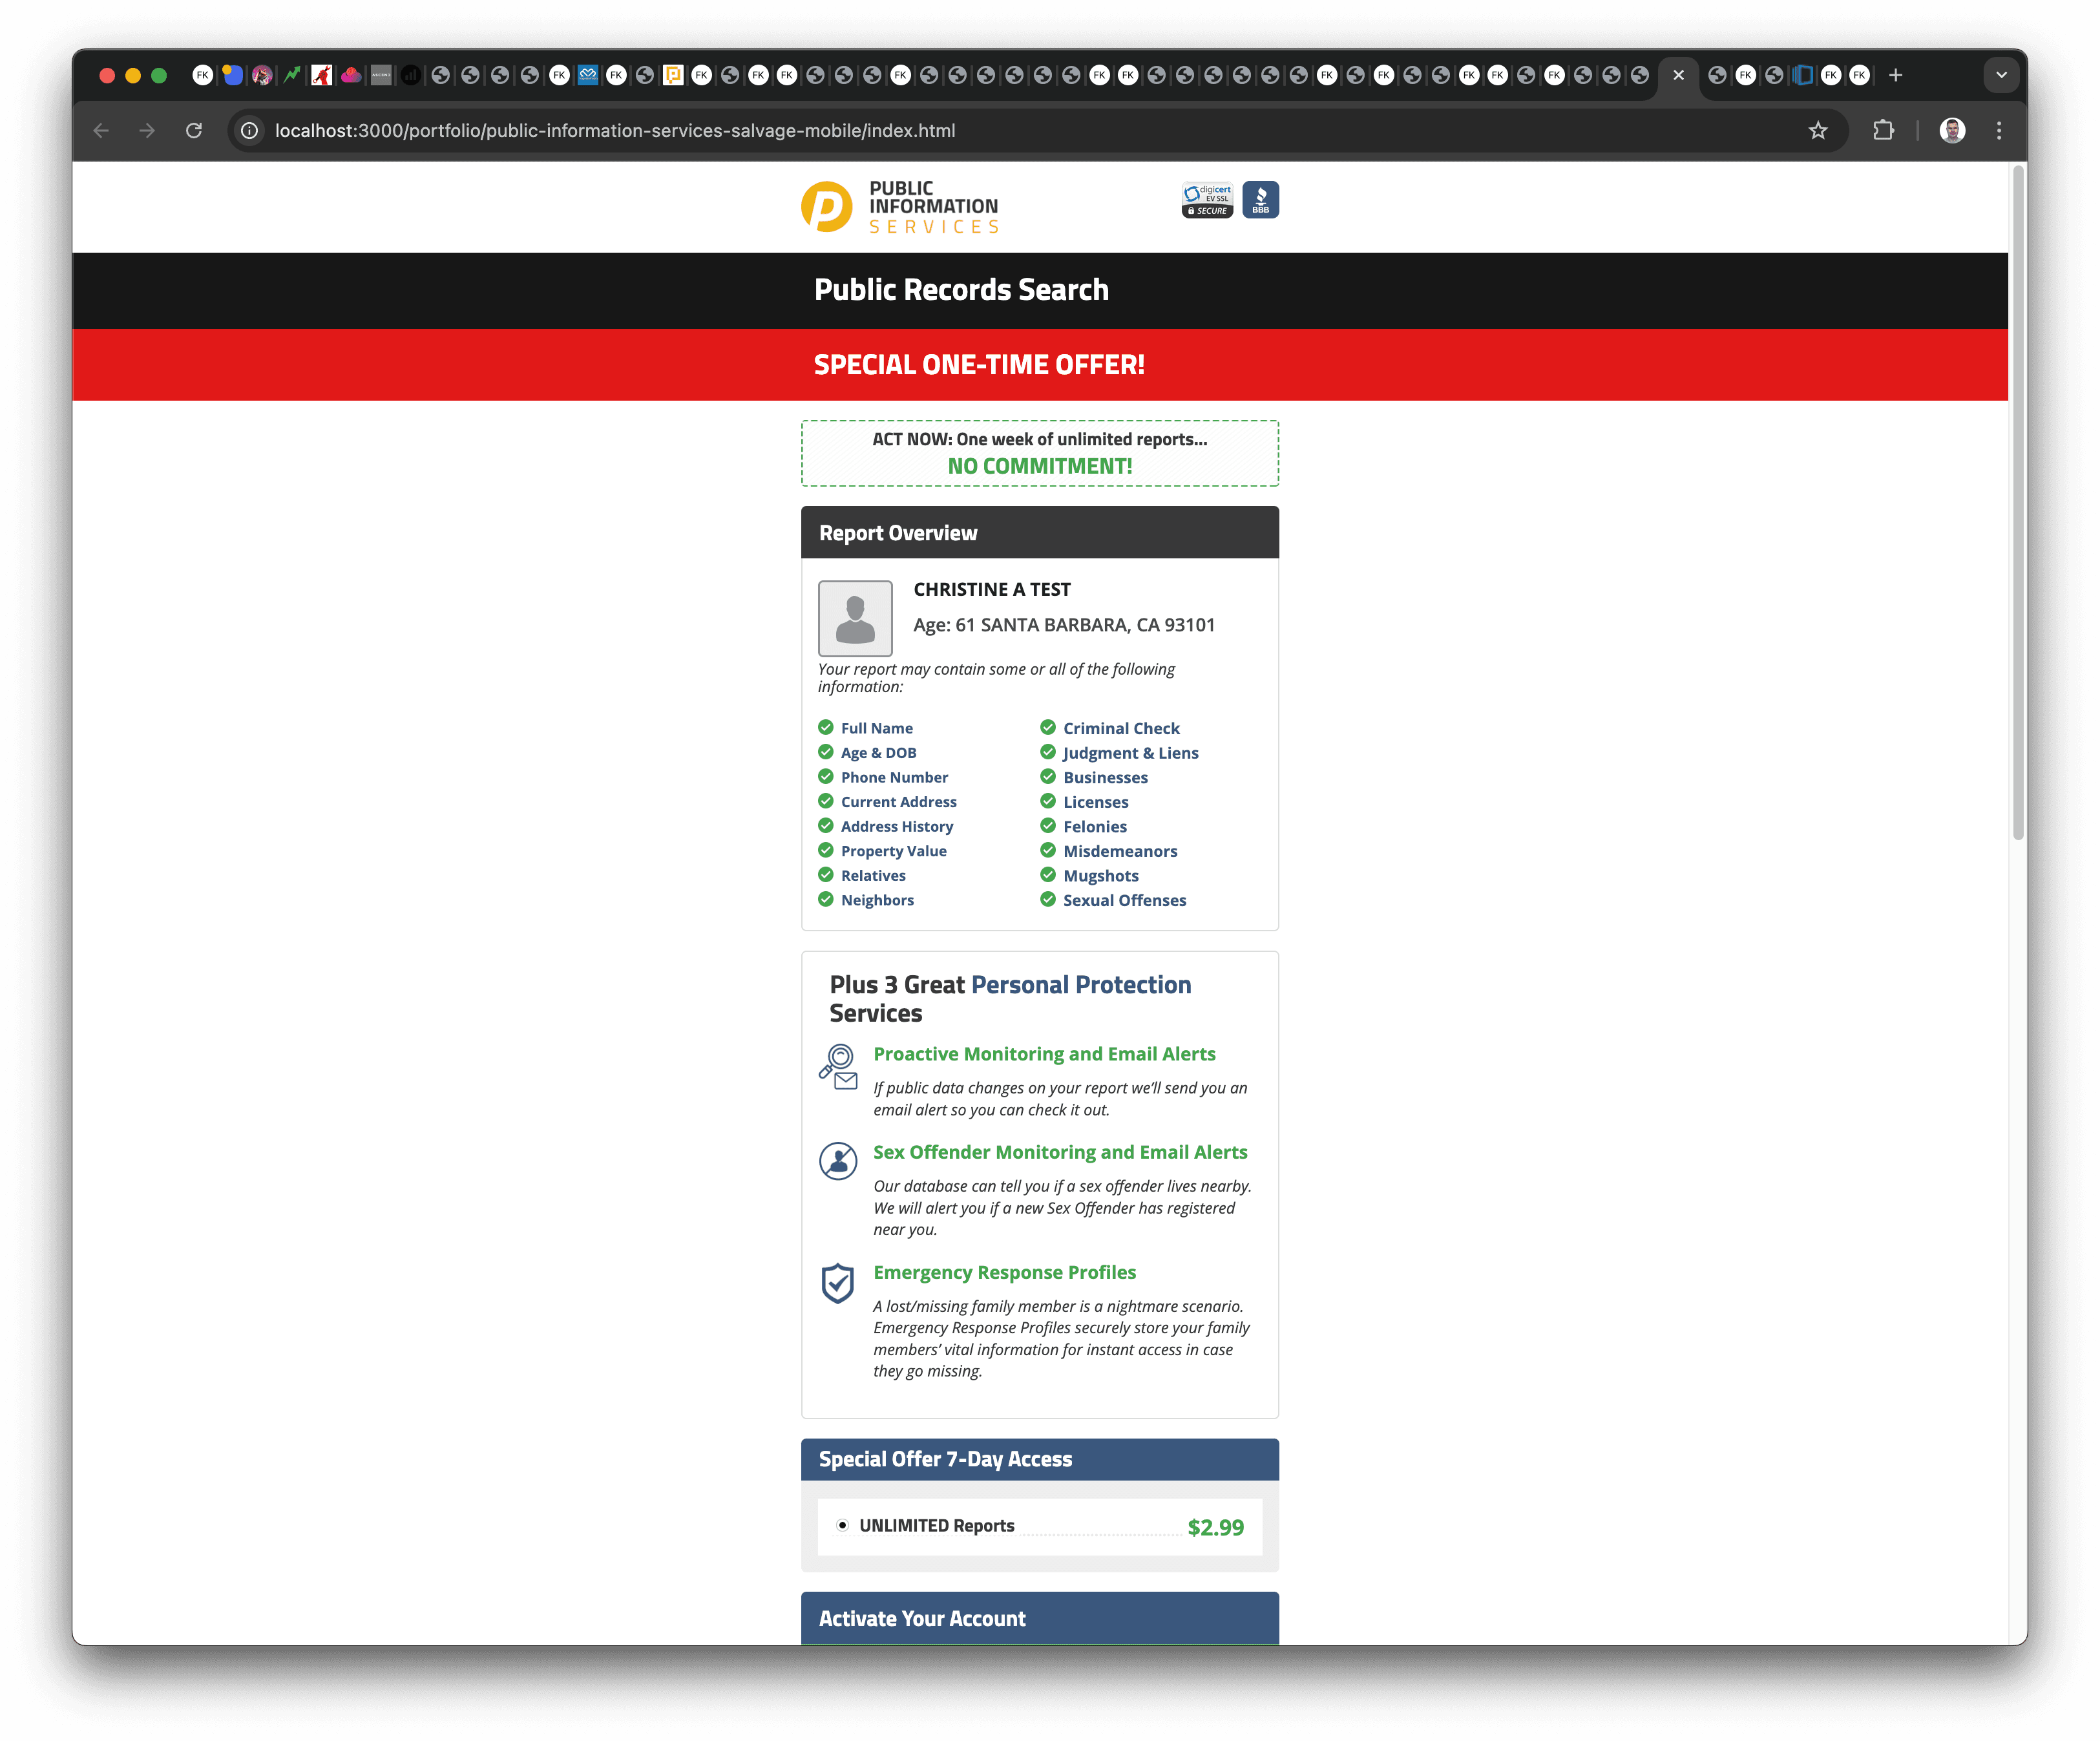Click the Businesses list item
The image size is (2100, 1741).
1105,777
